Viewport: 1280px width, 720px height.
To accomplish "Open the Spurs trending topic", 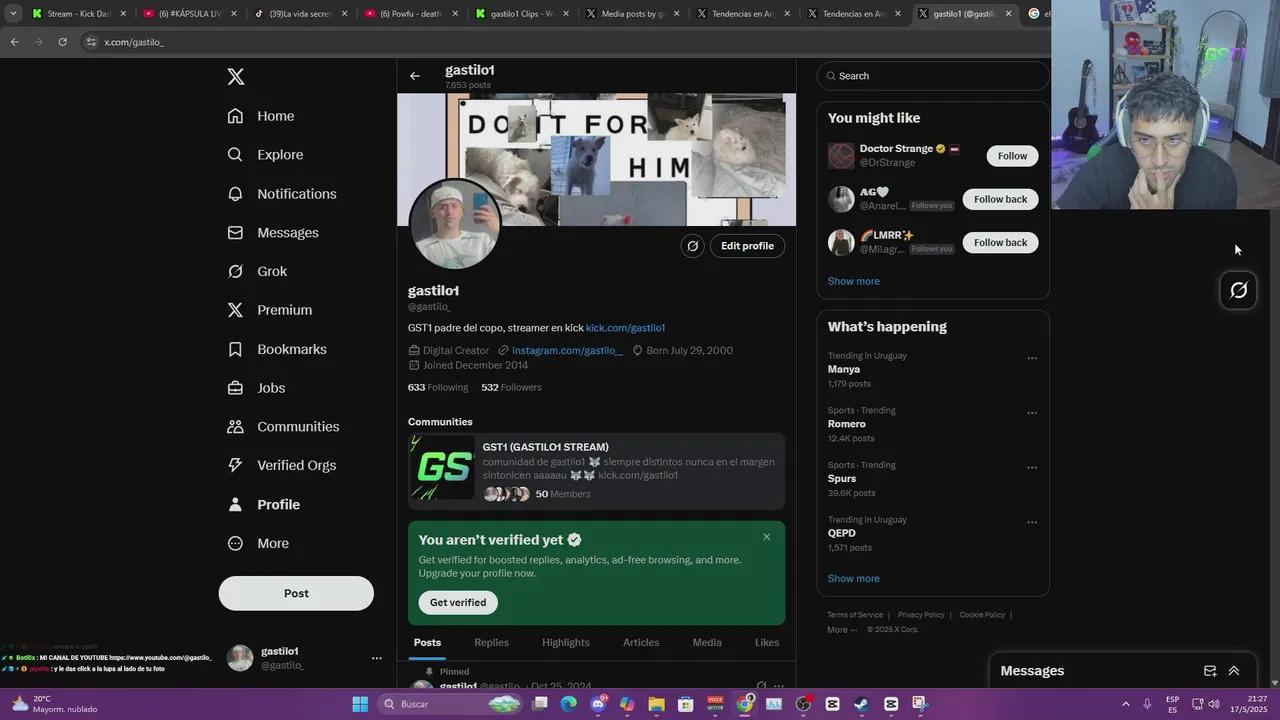I will pyautogui.click(x=933, y=479).
